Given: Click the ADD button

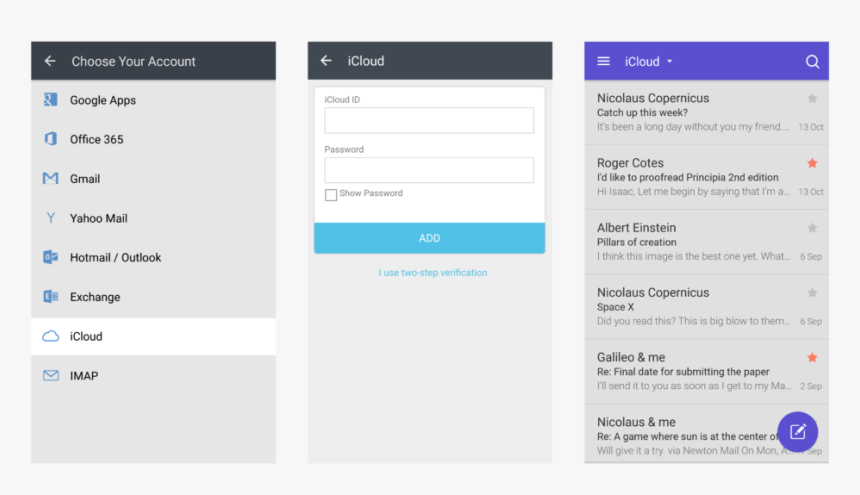Looking at the screenshot, I should [x=429, y=238].
